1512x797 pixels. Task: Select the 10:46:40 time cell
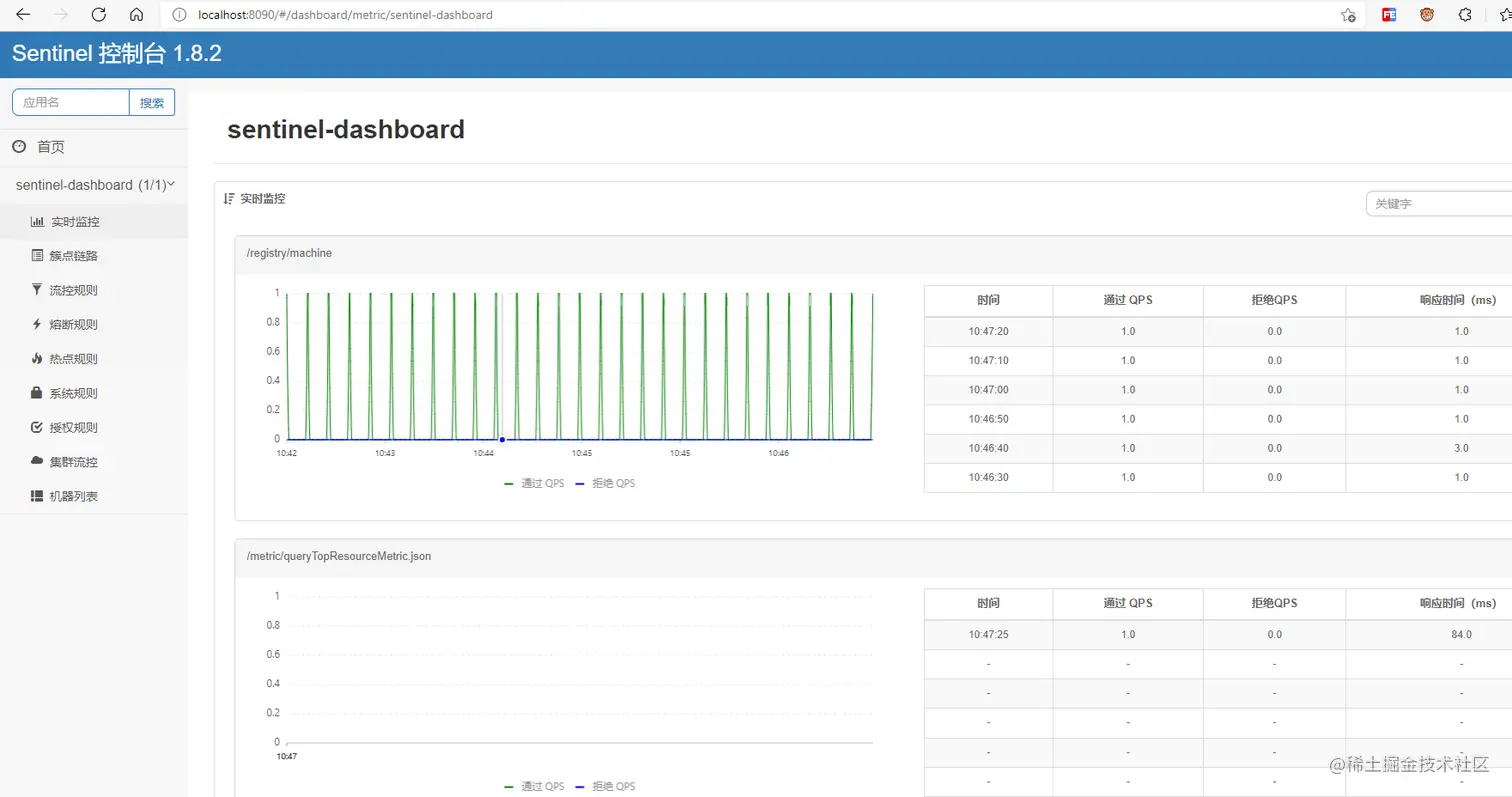pyautogui.click(x=988, y=448)
